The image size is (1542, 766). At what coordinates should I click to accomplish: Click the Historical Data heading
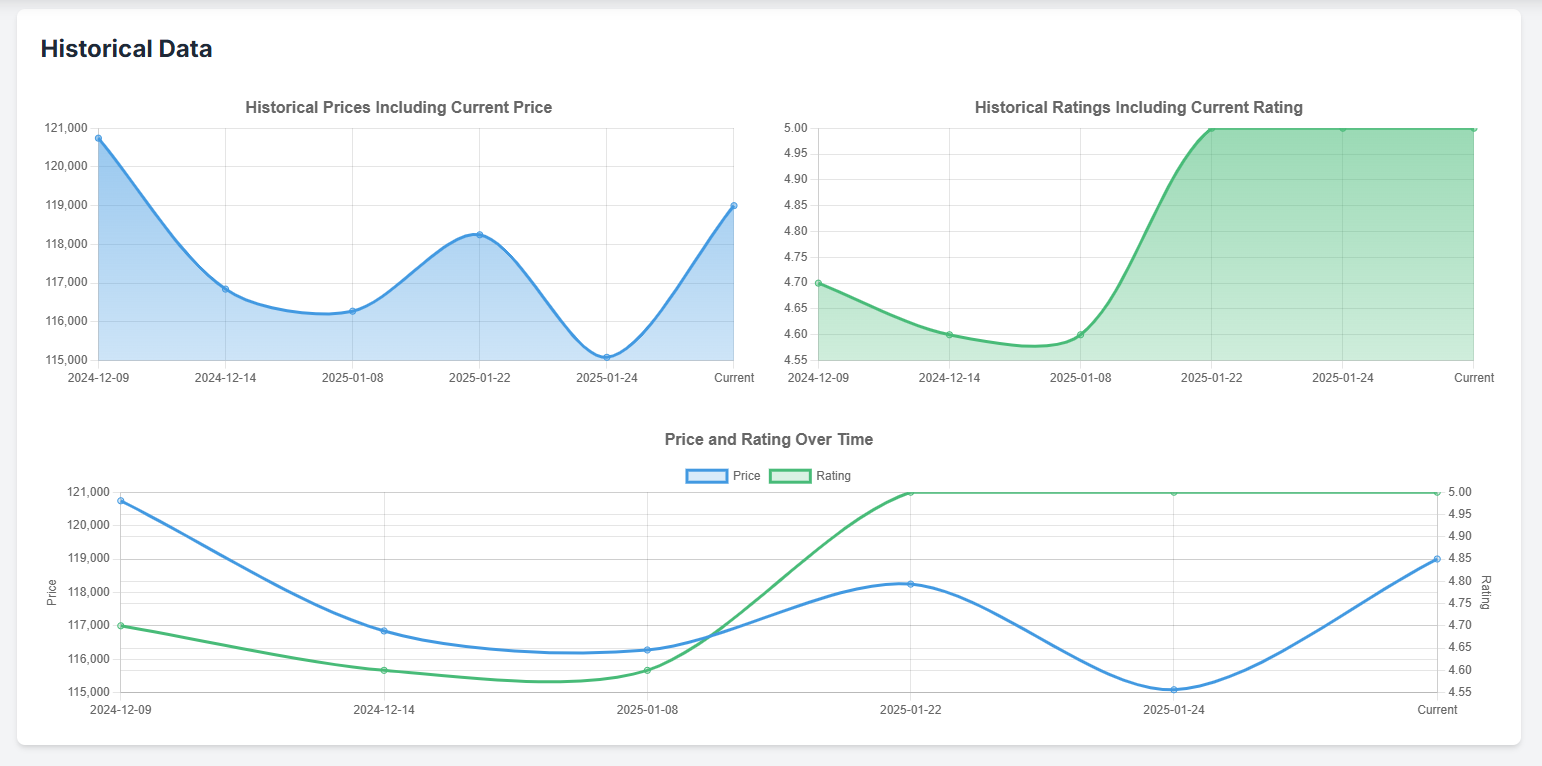126,48
